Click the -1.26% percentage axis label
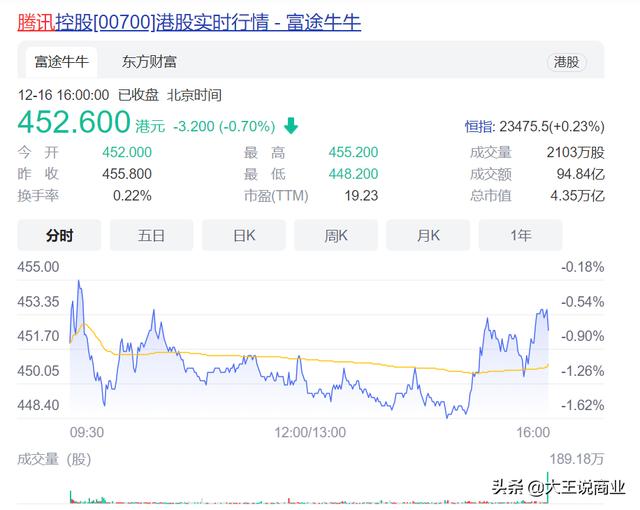640x510 pixels. coord(582,371)
